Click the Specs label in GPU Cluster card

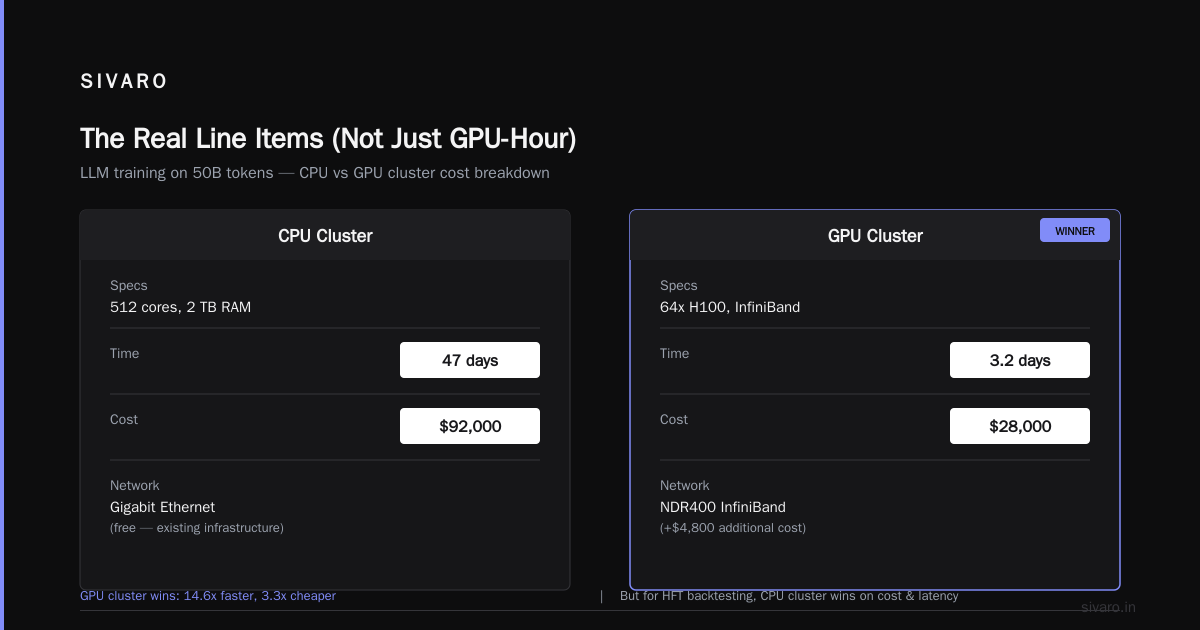679,286
